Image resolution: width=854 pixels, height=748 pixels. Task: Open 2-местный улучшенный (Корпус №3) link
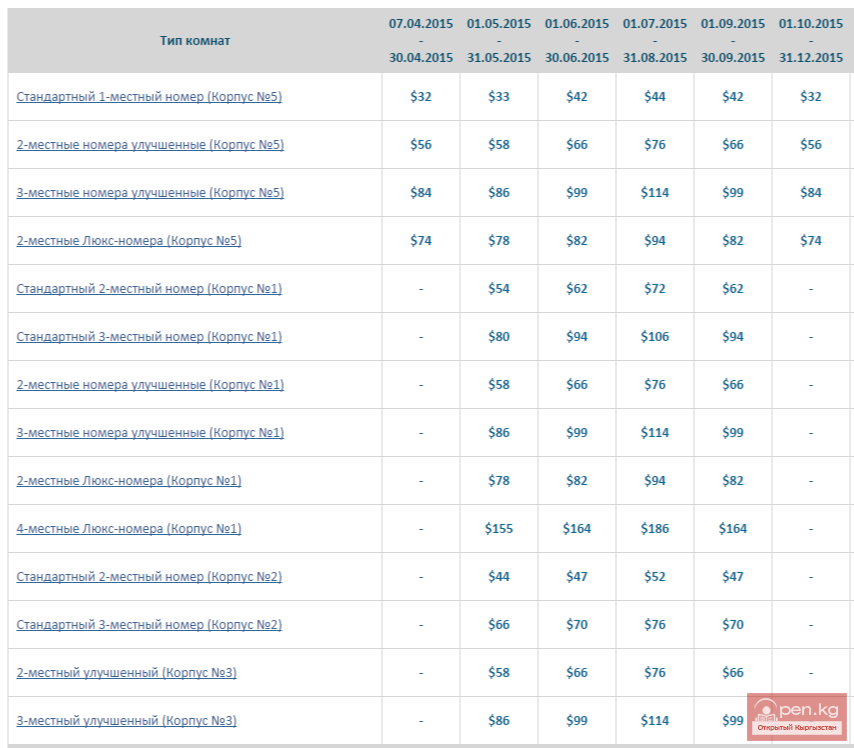click(127, 673)
